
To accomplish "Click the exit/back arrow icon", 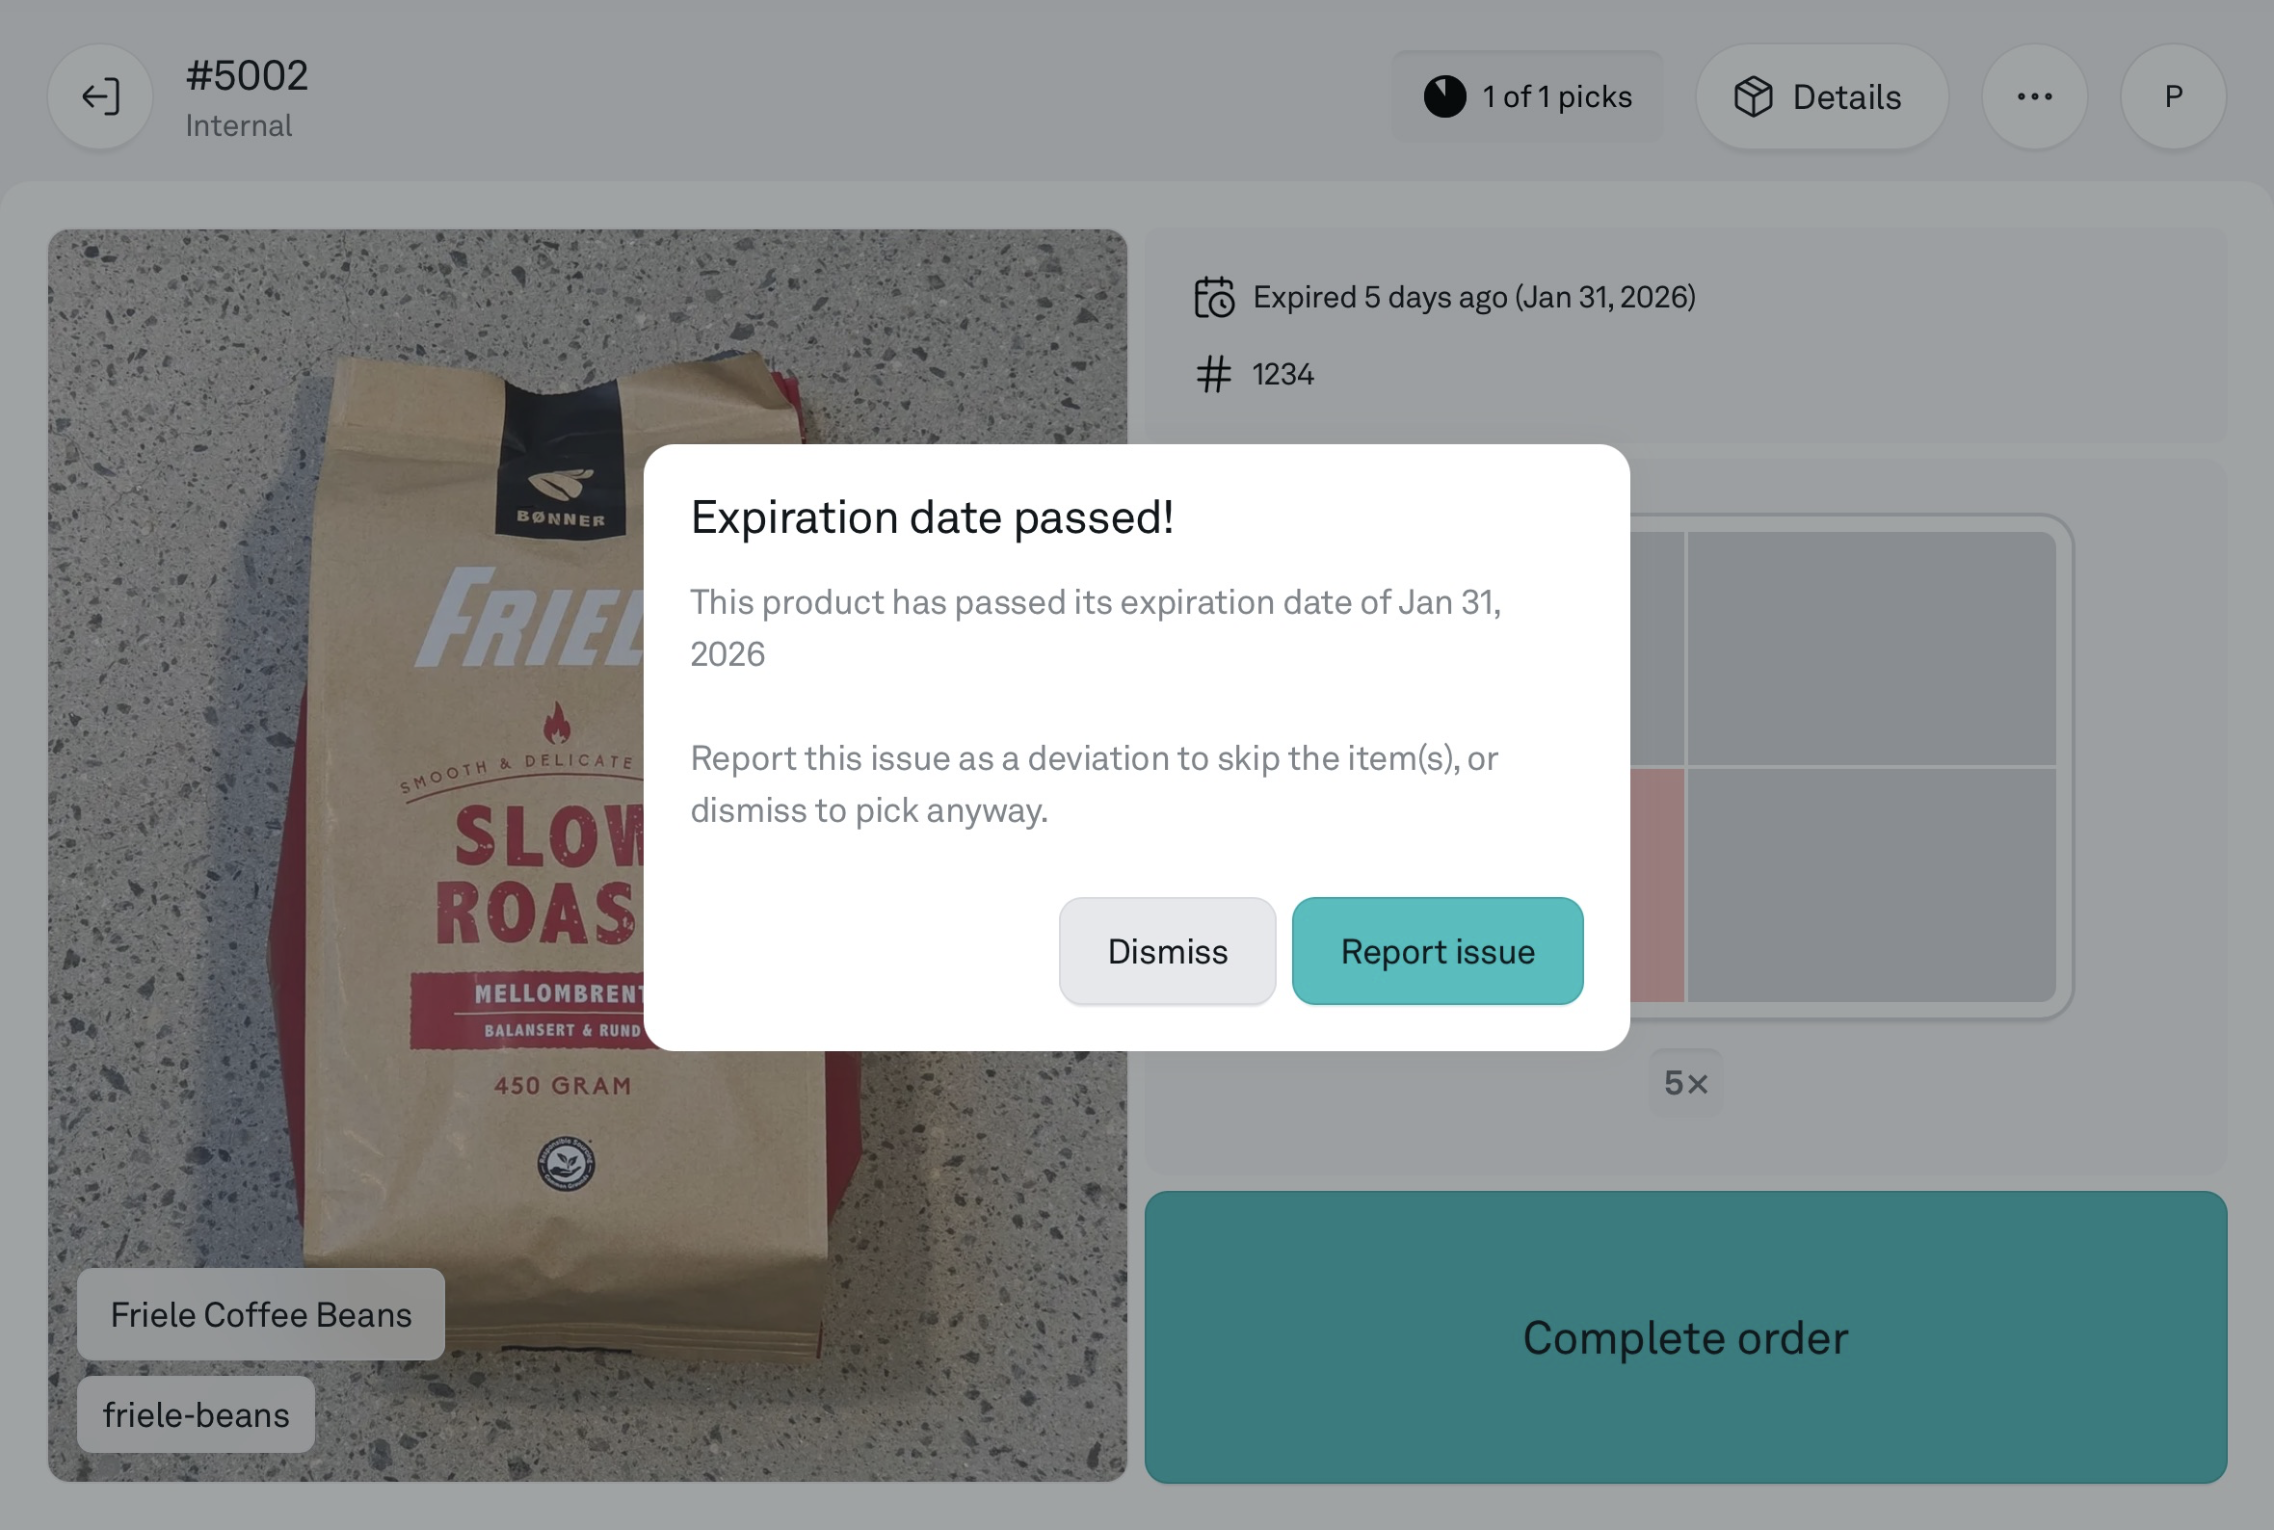I will click(x=100, y=97).
